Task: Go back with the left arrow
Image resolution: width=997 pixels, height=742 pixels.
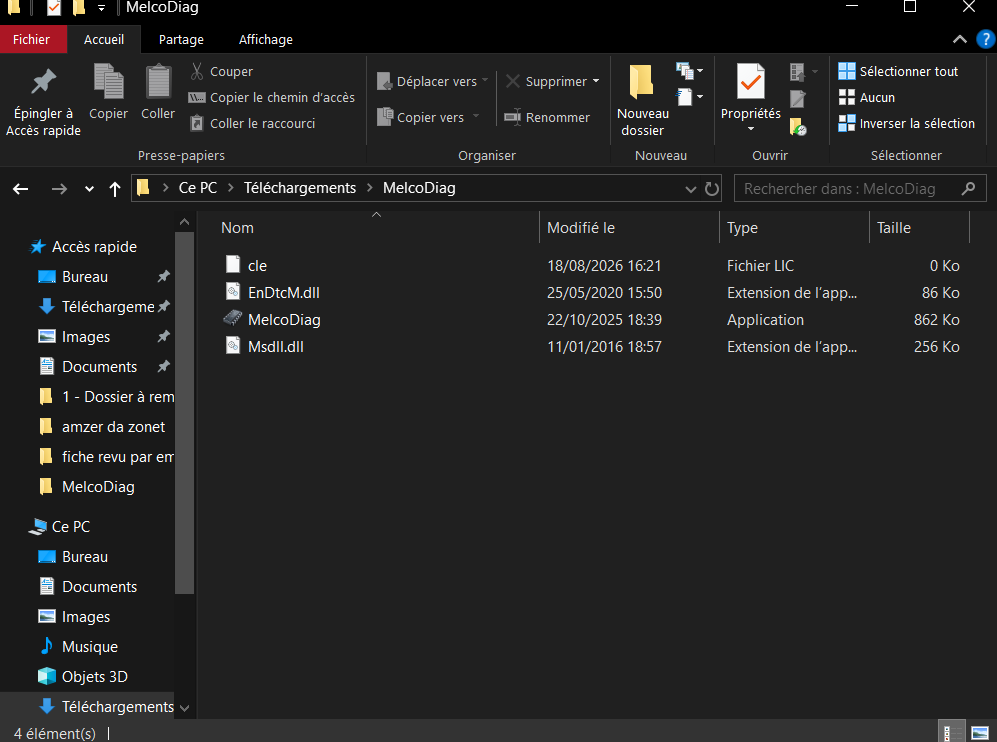Action: [x=21, y=189]
